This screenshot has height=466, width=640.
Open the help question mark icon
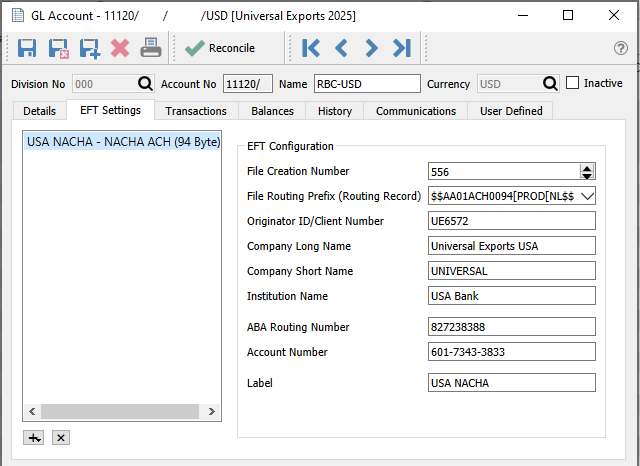pos(621,48)
